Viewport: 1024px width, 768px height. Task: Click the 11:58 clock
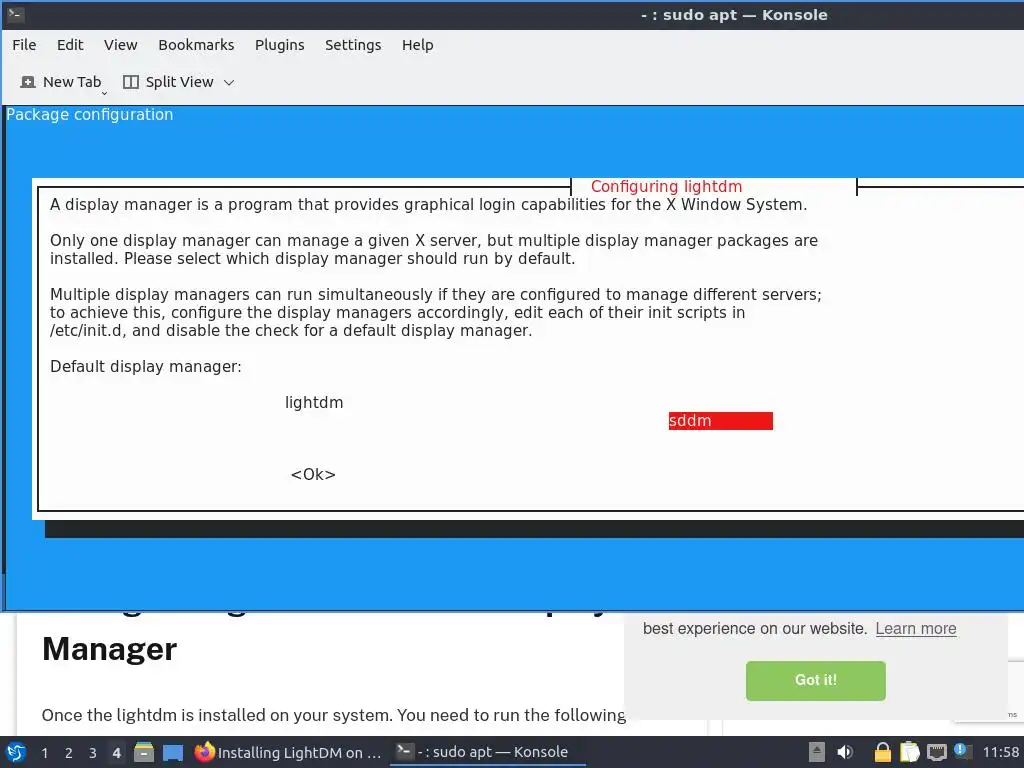(1001, 752)
